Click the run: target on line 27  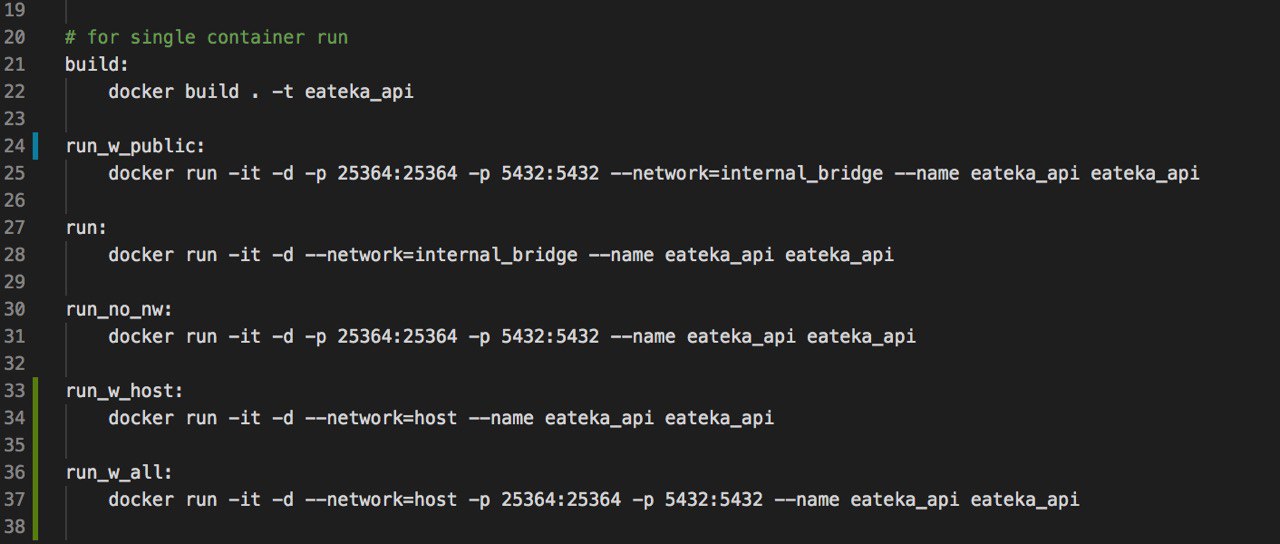pos(86,228)
